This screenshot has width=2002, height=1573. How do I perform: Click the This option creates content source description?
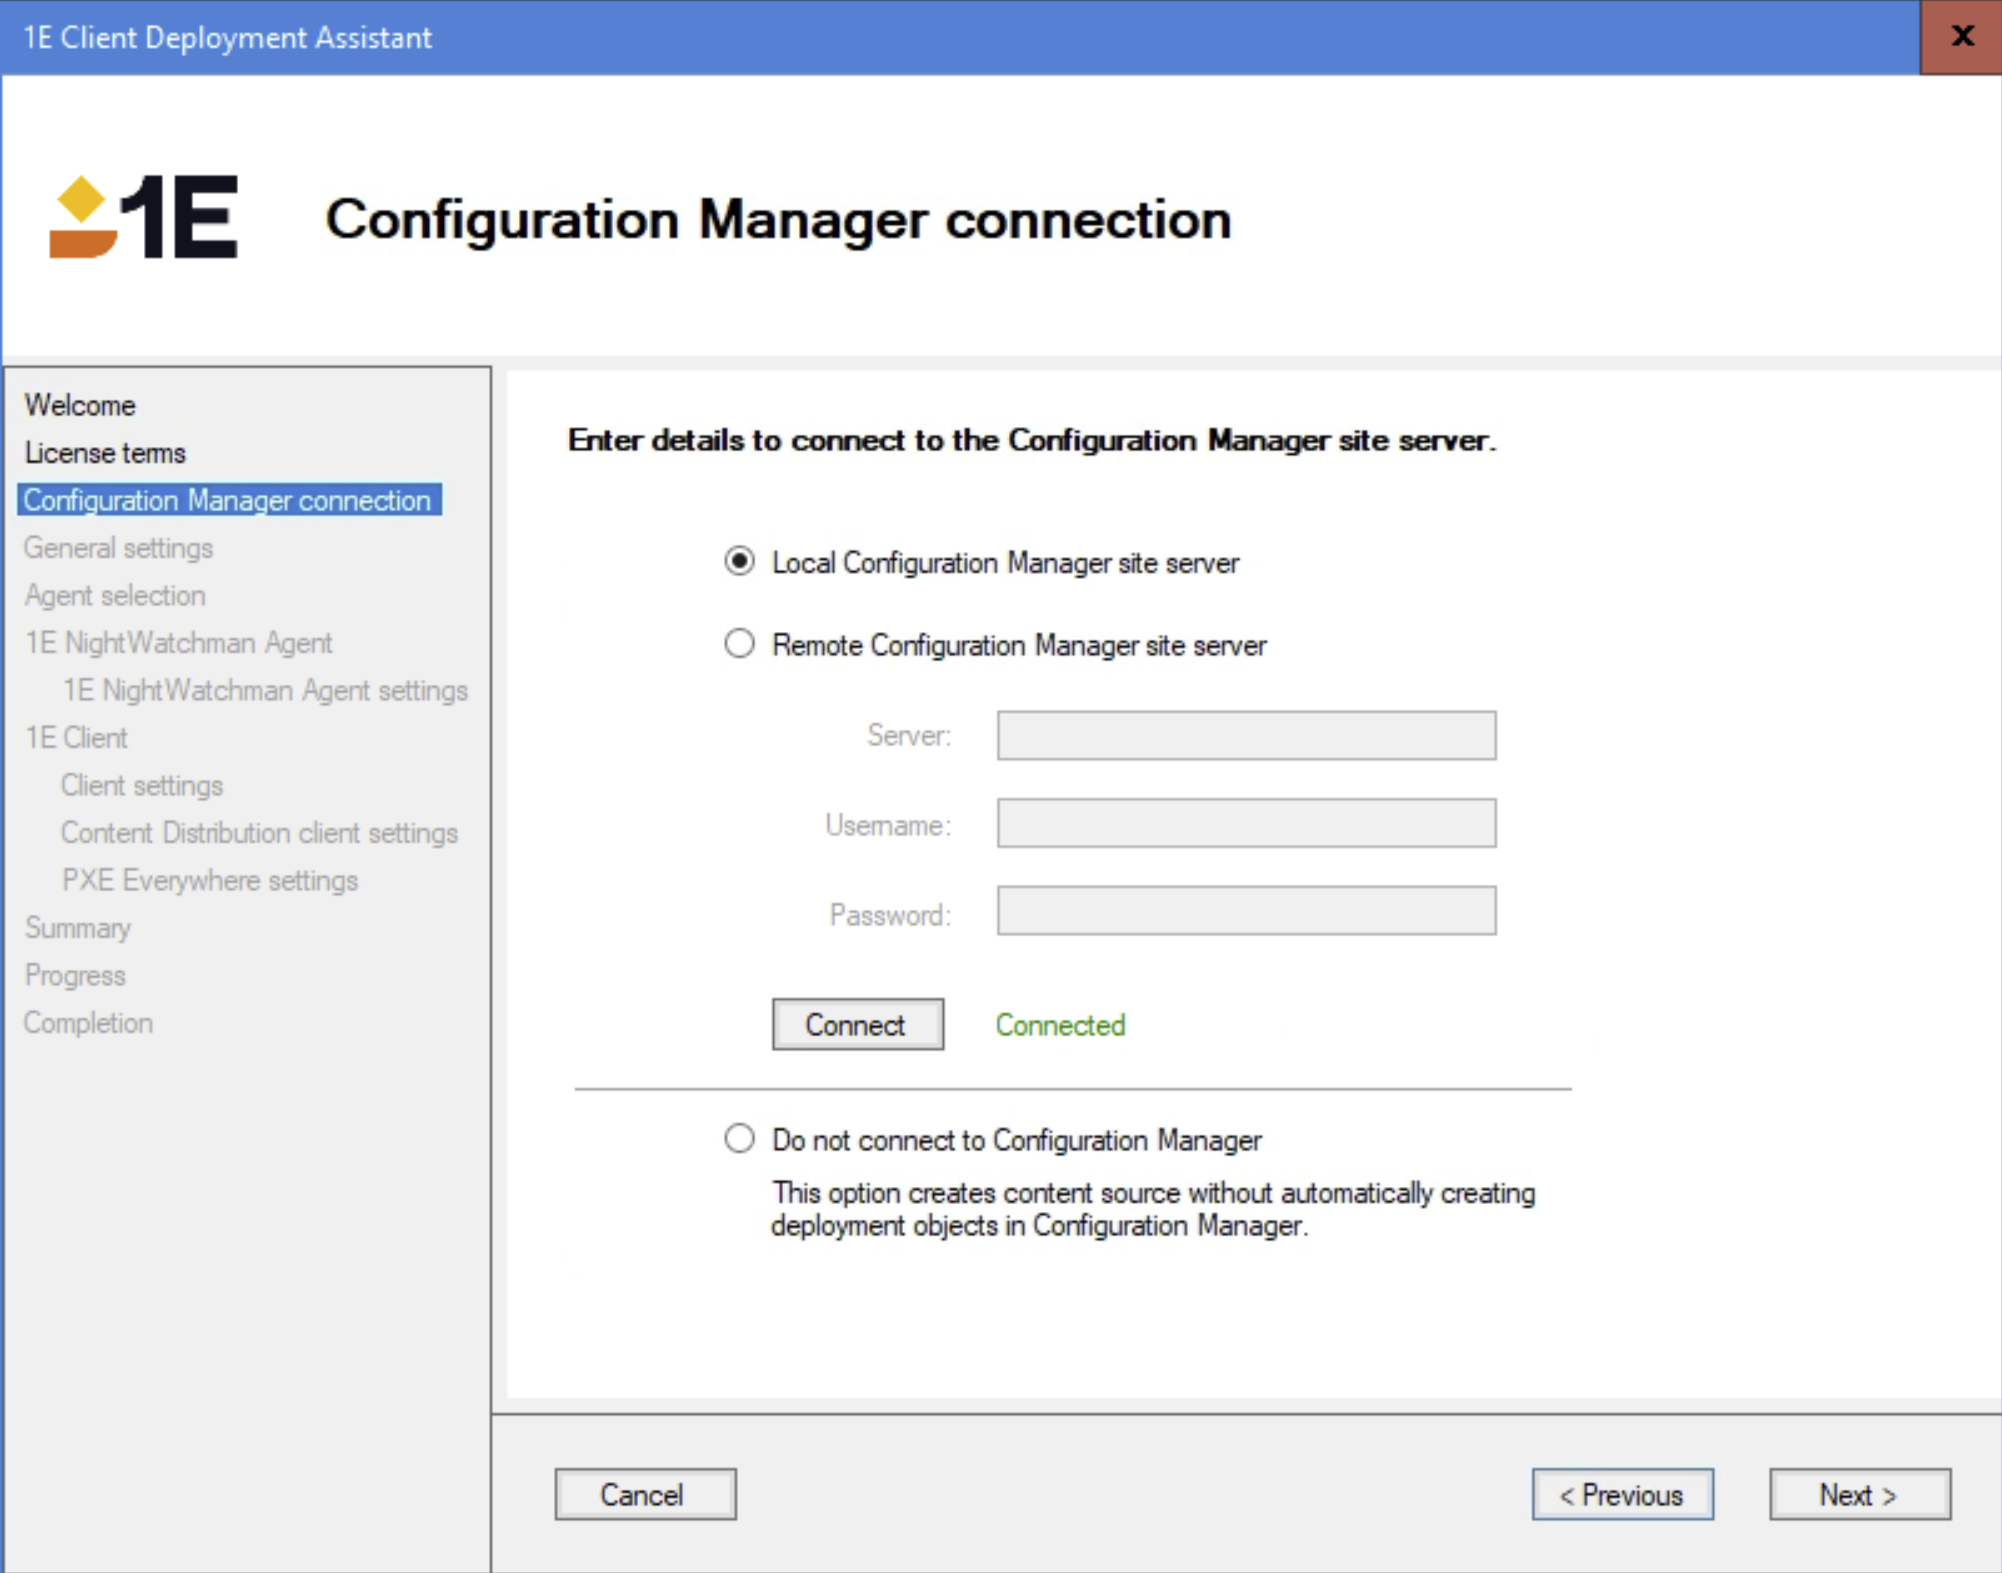tap(1153, 1209)
